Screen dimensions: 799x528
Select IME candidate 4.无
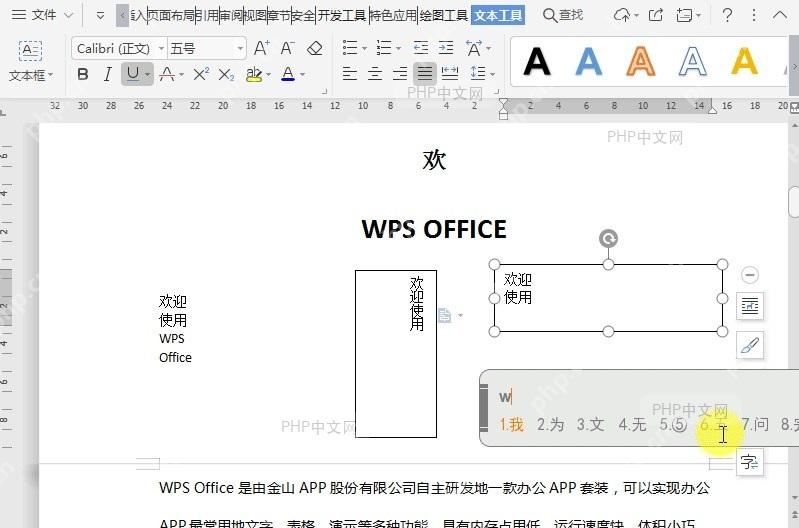[x=632, y=425]
